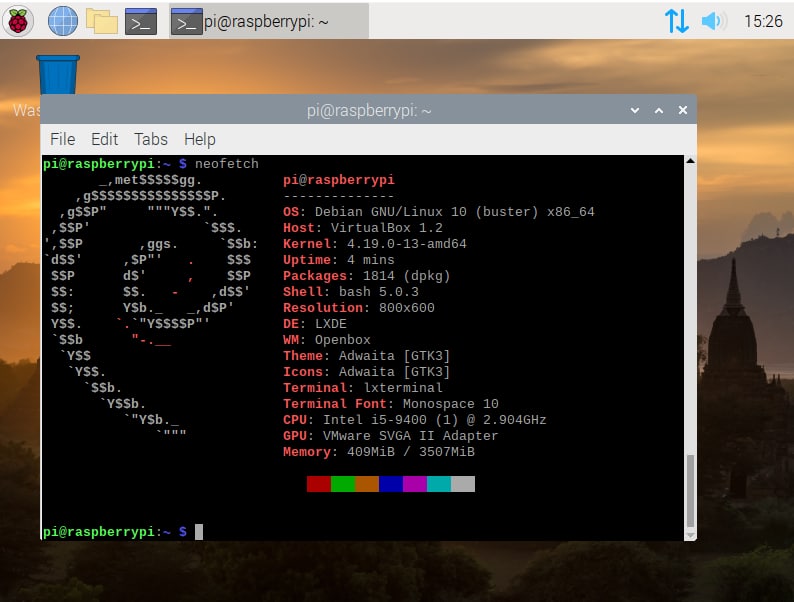This screenshot has width=794, height=602.
Task: Maximize the terminal with the up chevron
Action: pos(659,110)
